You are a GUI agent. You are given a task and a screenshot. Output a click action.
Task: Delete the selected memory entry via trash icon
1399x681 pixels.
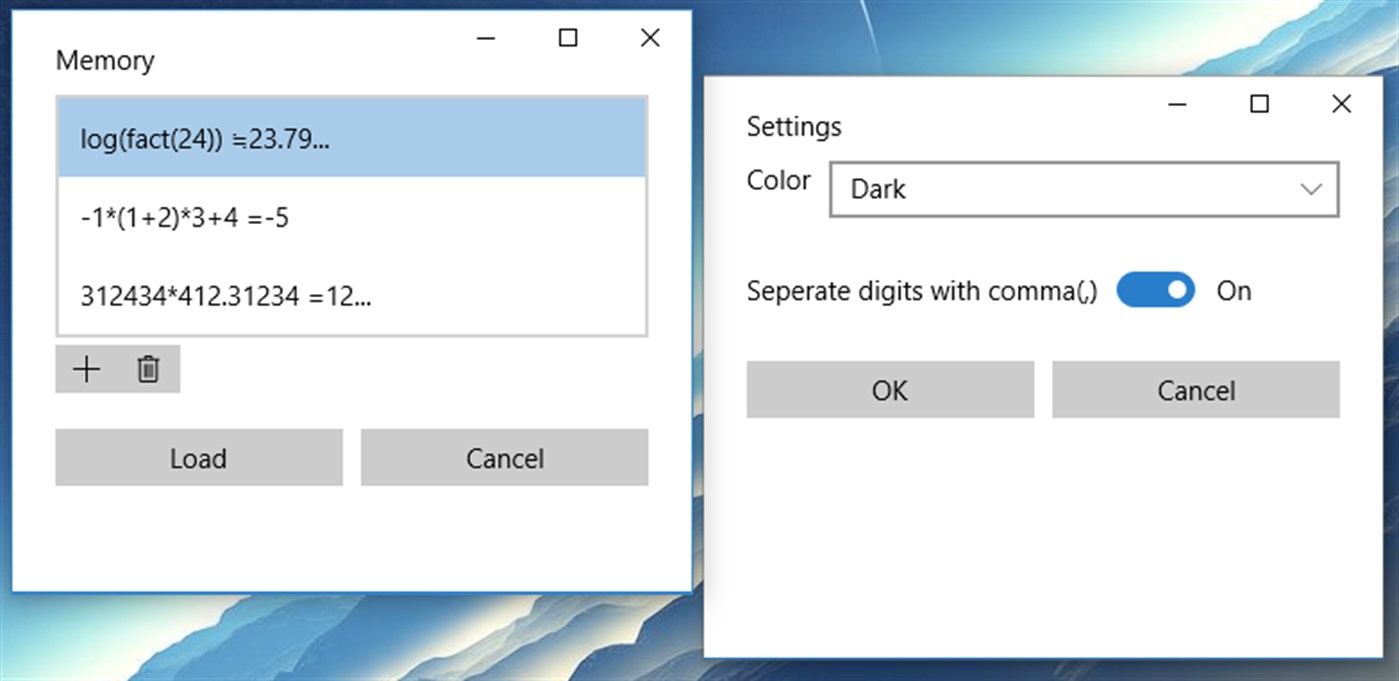(148, 368)
